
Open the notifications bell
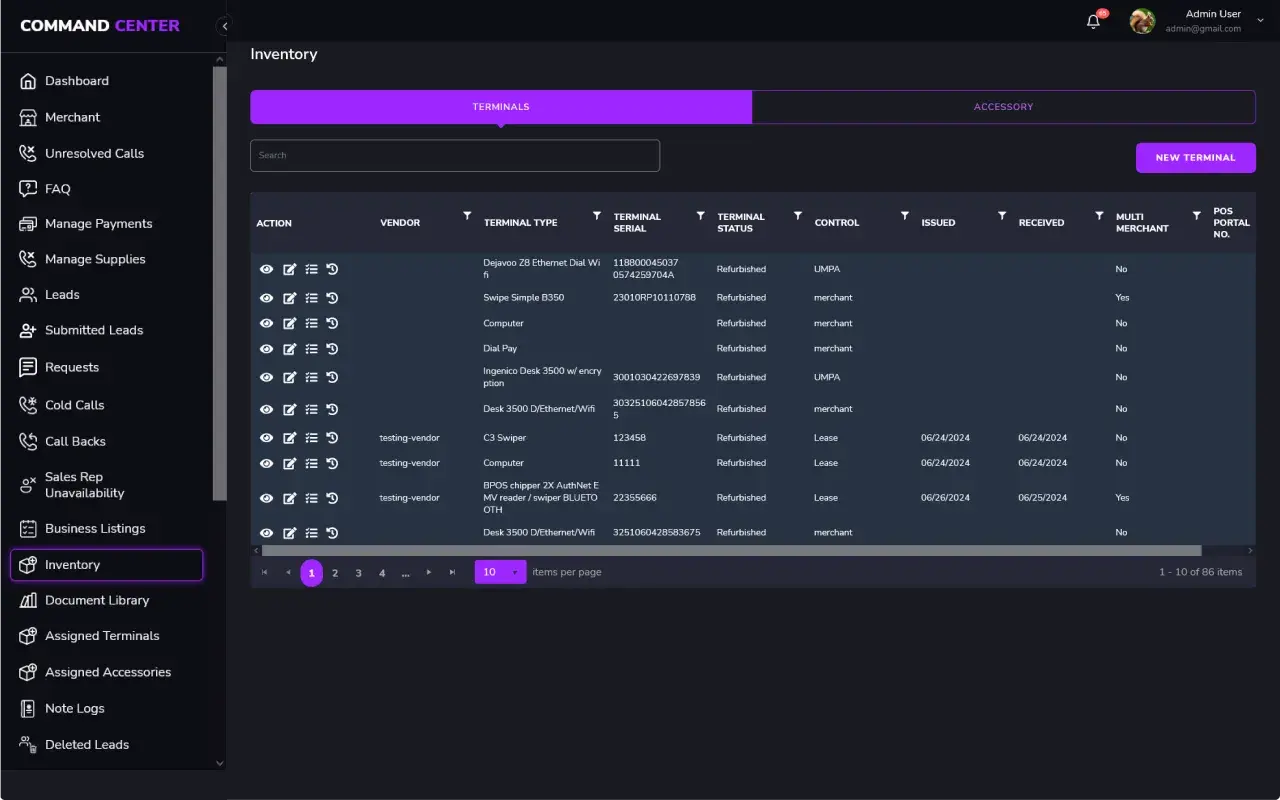[1093, 22]
